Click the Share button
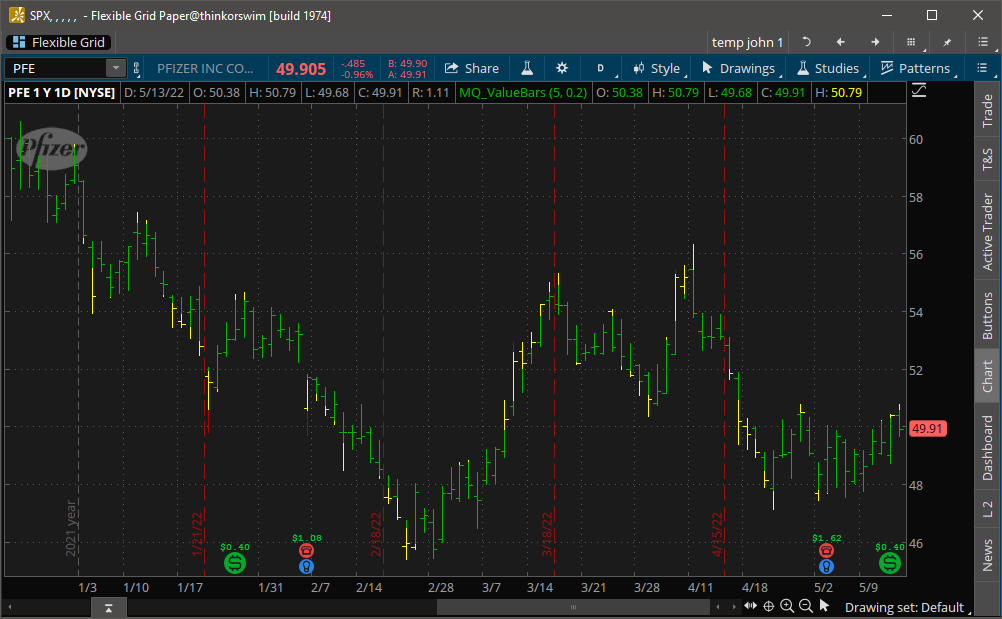Screen dimensions: 1002x619 (472, 68)
